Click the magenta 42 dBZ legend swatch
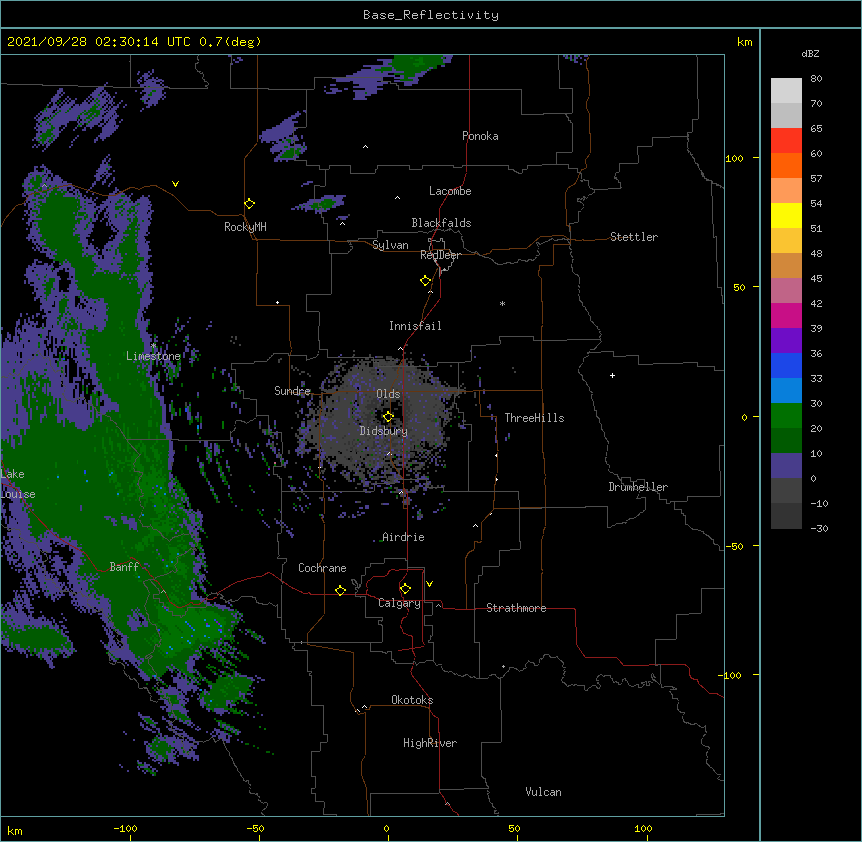The width and height of the screenshot is (862, 842). click(x=786, y=315)
